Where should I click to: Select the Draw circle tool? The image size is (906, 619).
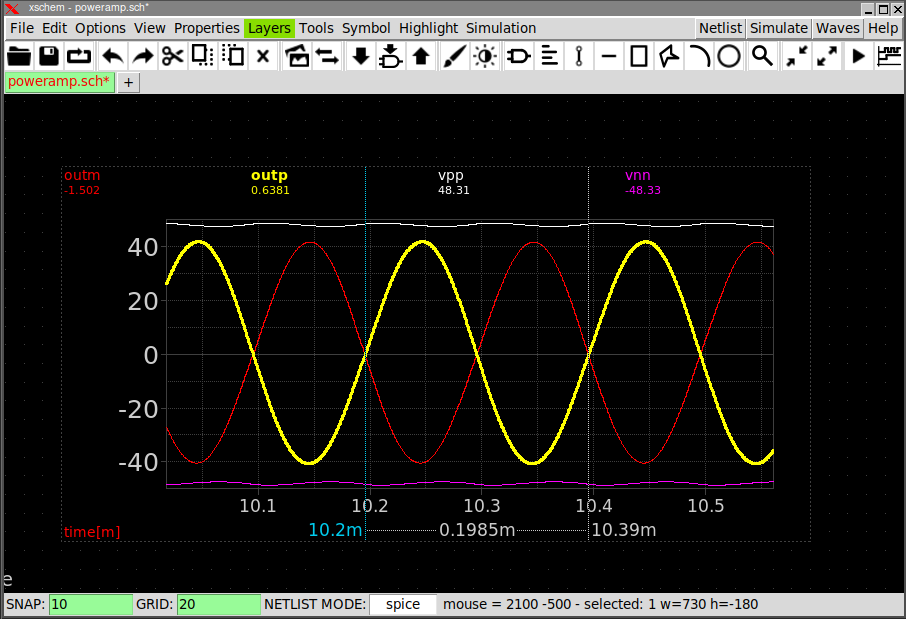point(729,56)
